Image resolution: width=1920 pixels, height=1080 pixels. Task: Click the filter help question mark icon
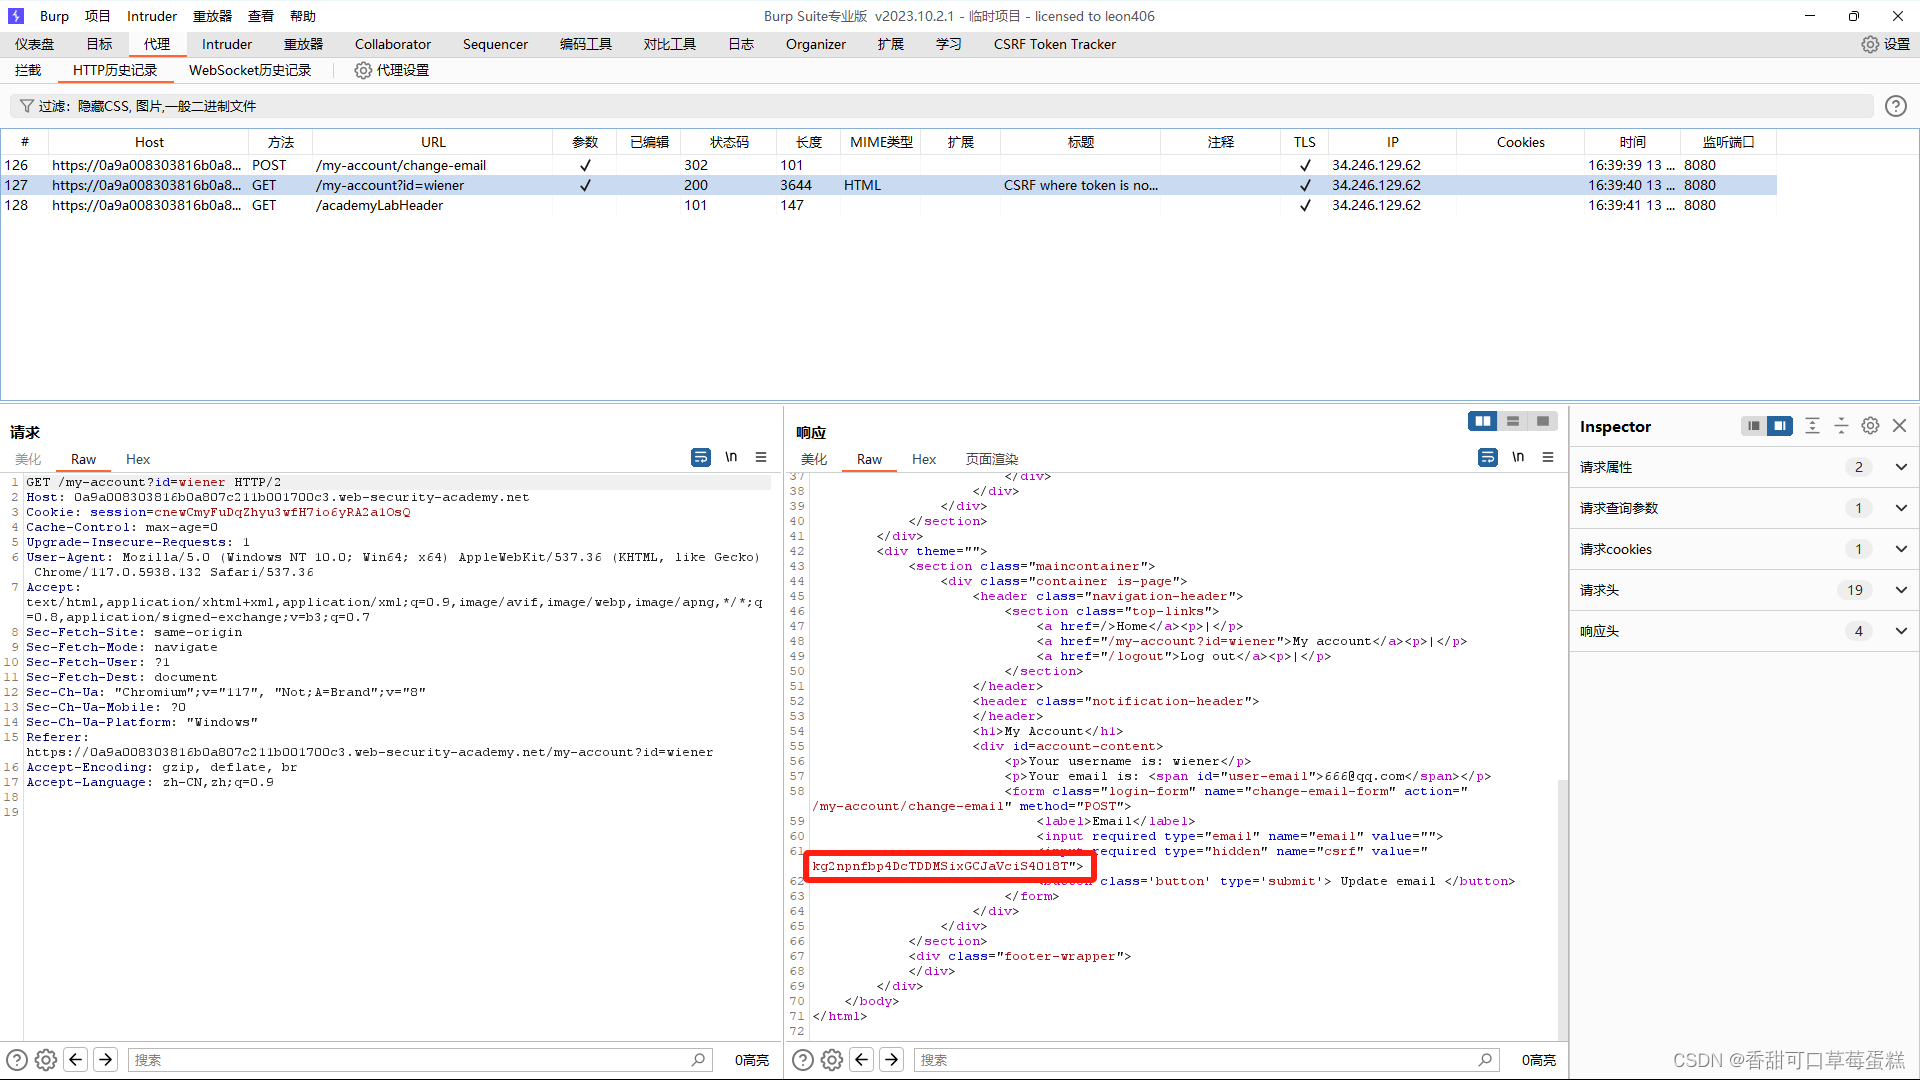pyautogui.click(x=1895, y=106)
